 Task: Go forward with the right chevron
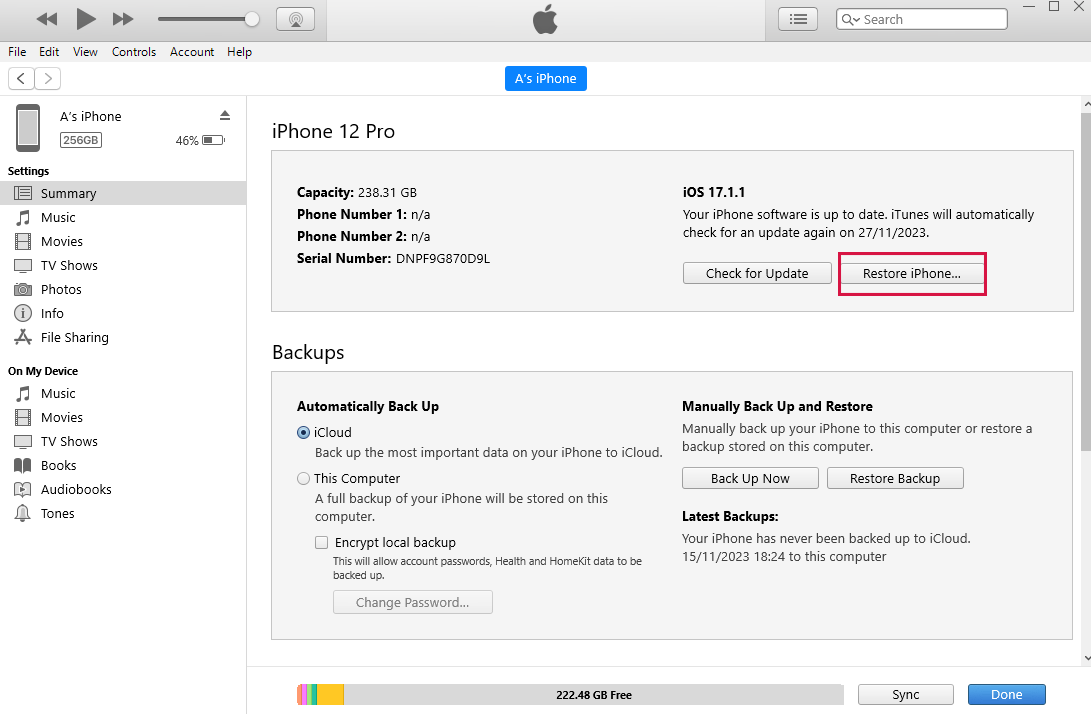click(47, 79)
